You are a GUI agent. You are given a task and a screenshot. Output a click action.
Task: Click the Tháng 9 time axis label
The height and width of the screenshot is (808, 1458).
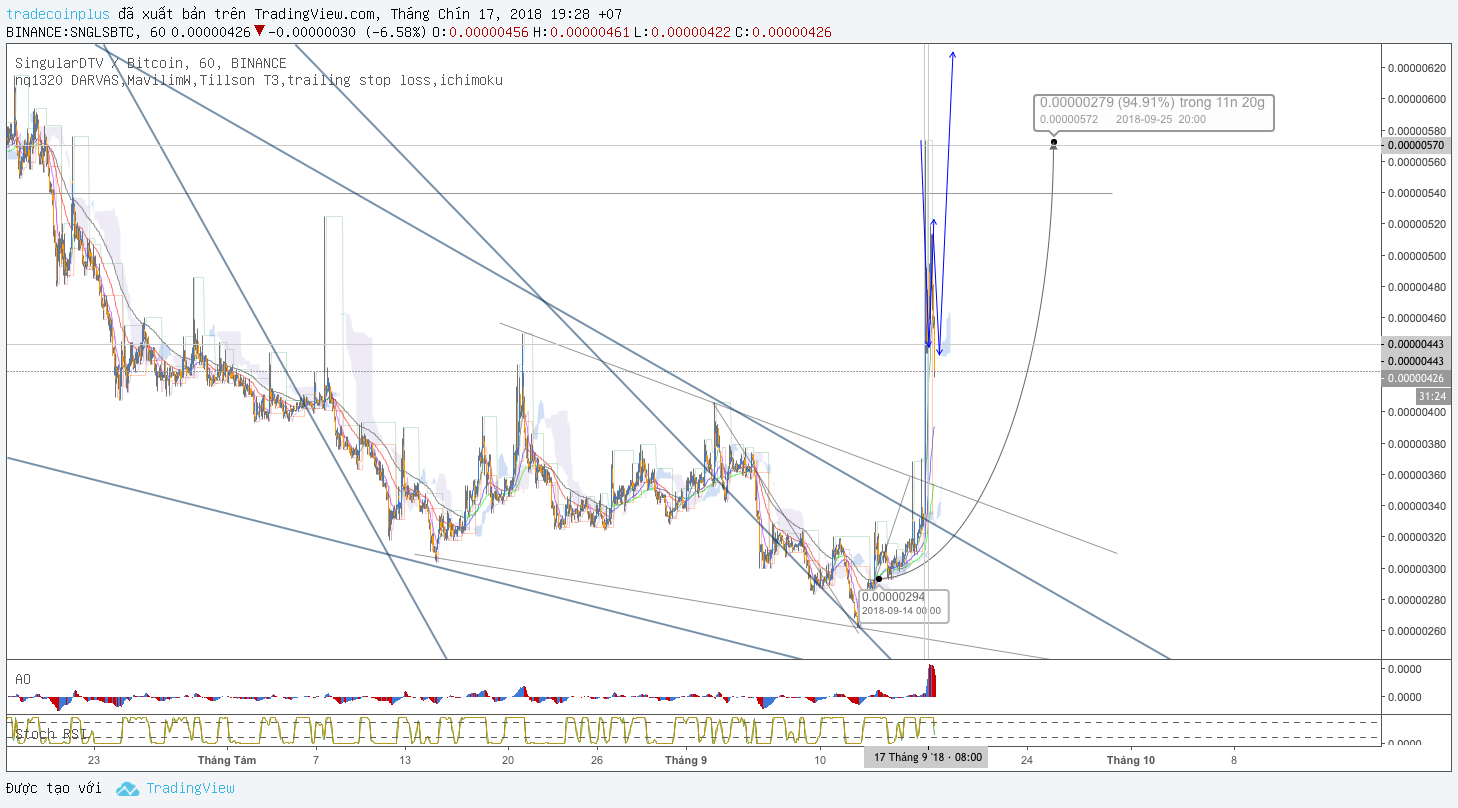(x=687, y=760)
